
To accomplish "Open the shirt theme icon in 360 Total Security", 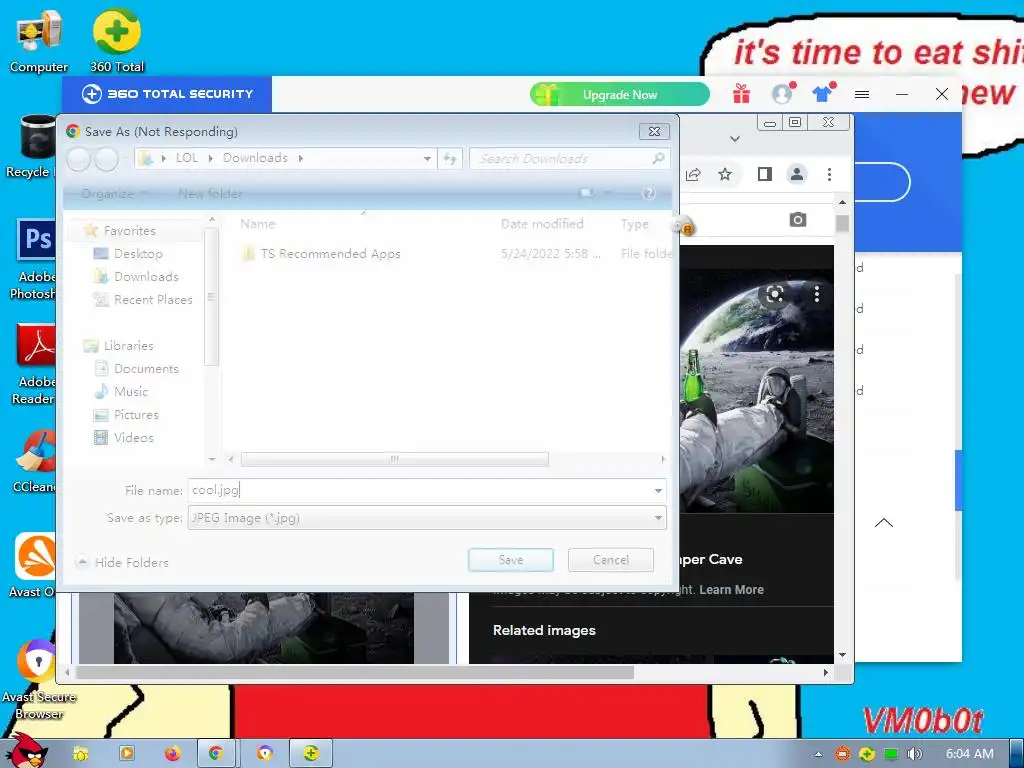I will [824, 93].
